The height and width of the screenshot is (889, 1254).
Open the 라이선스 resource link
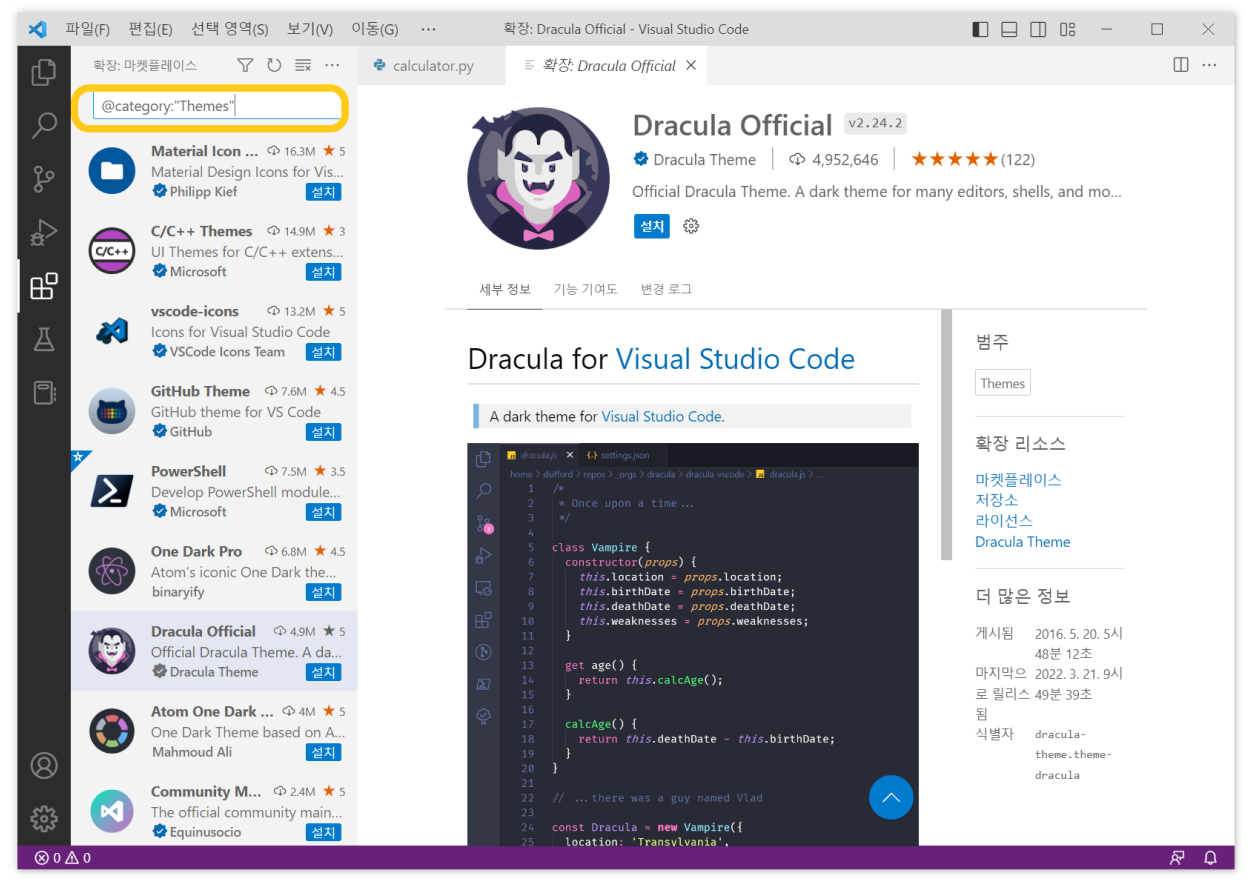click(1003, 520)
